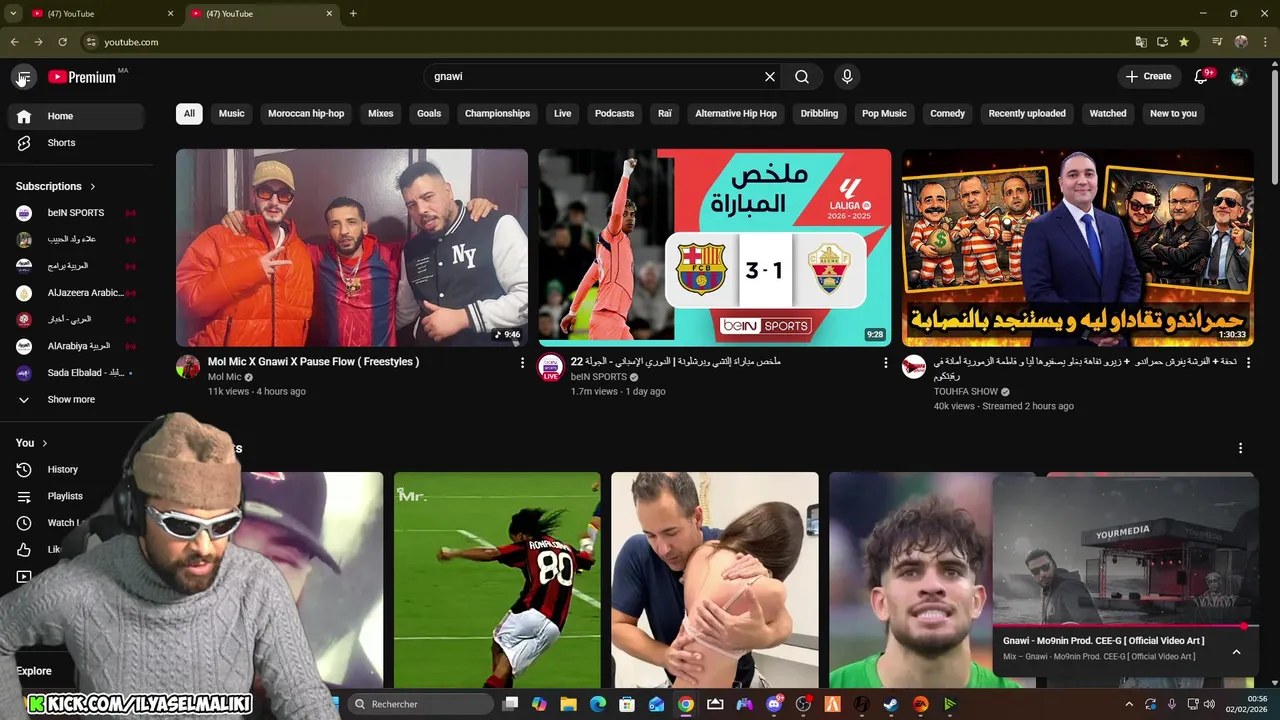Open Ronaldinho 80 jersey short
The image size is (1280, 720).
497,580
